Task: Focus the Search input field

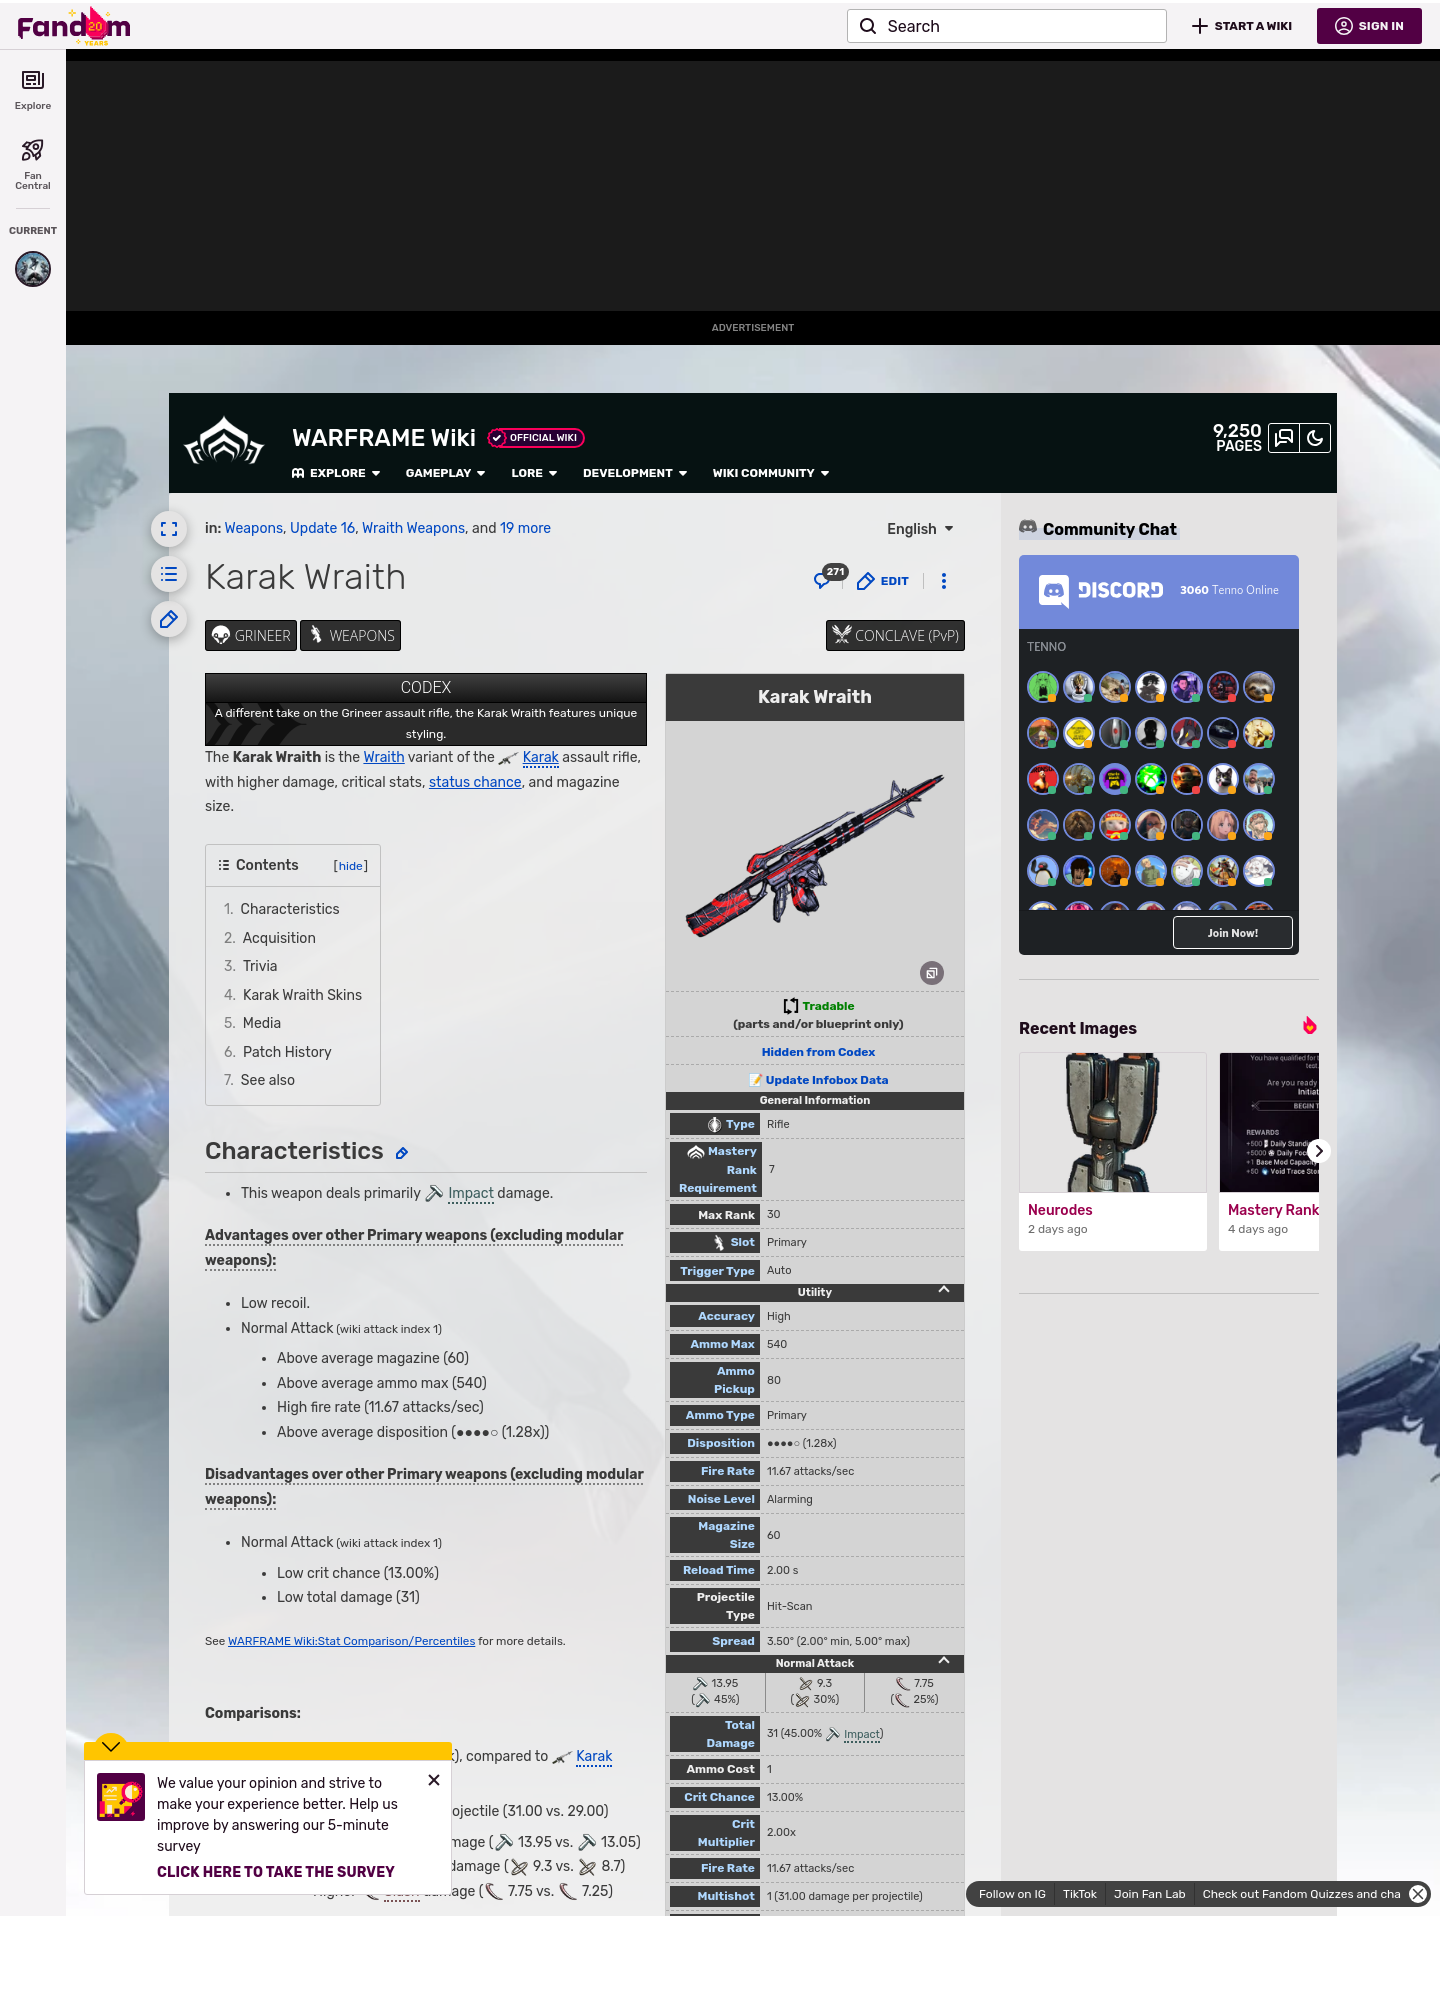Action: (1007, 26)
